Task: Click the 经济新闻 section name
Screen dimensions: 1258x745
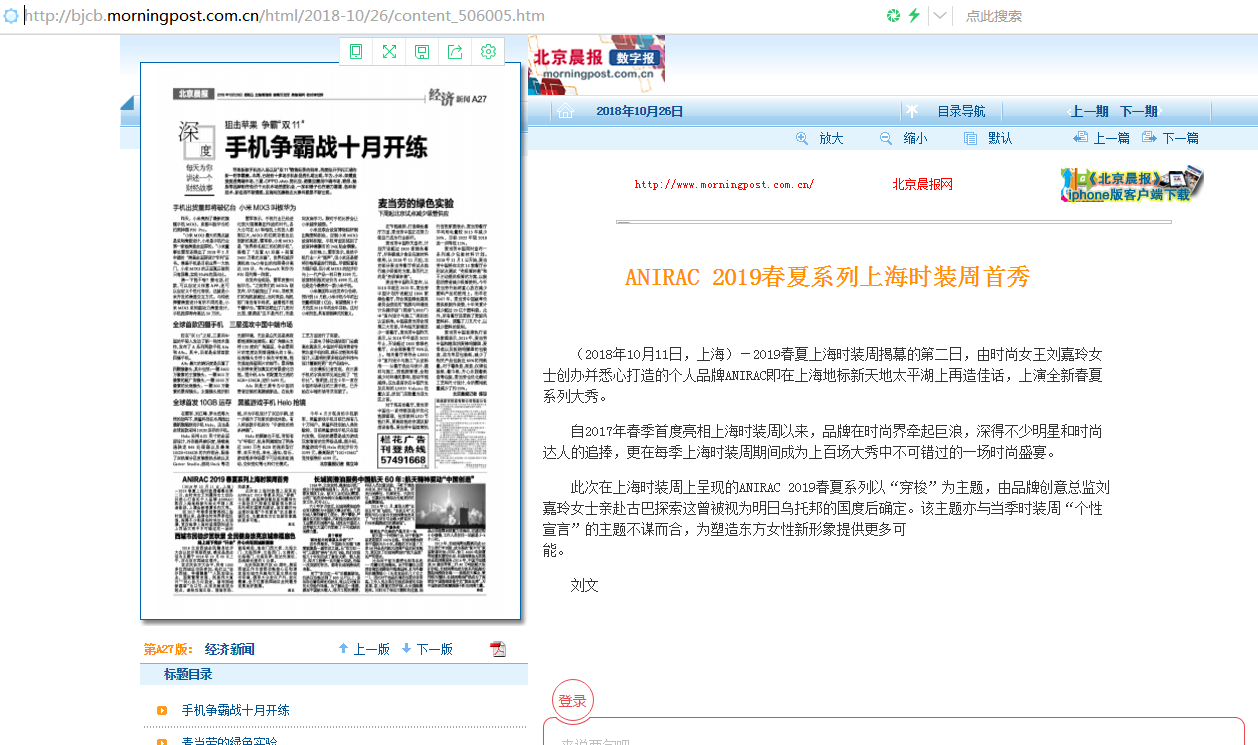Action: click(230, 649)
